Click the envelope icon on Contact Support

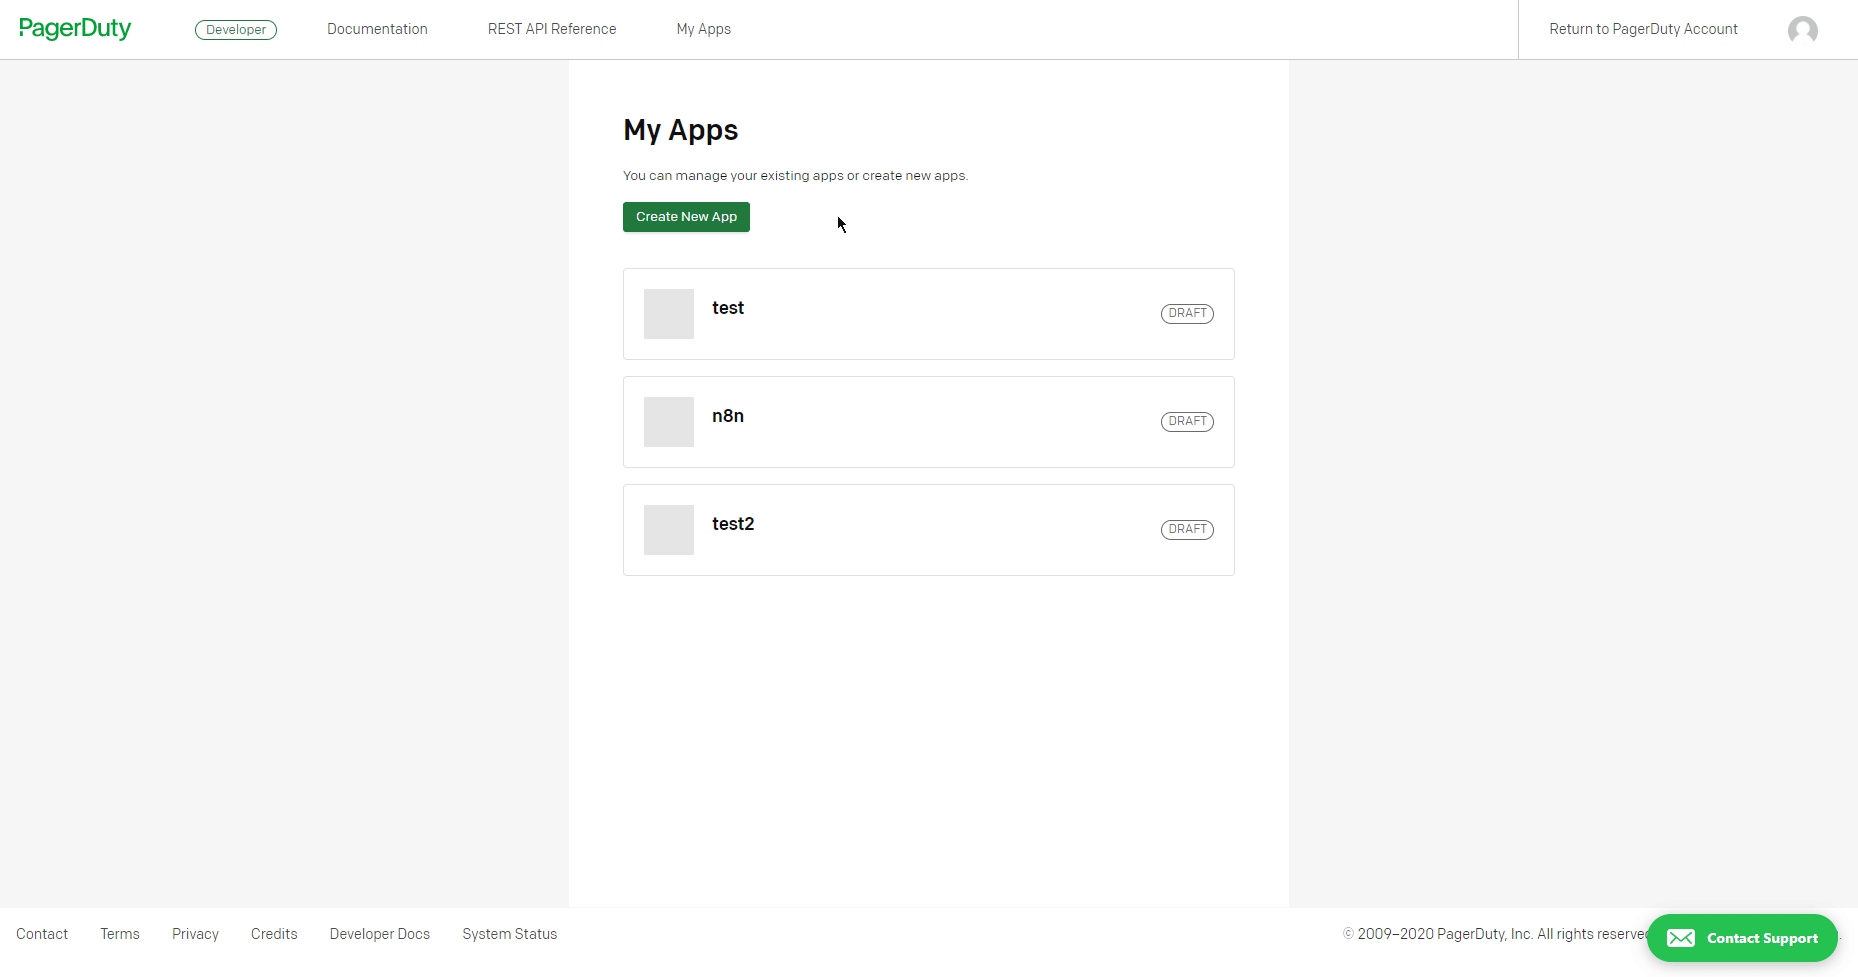1681,938
